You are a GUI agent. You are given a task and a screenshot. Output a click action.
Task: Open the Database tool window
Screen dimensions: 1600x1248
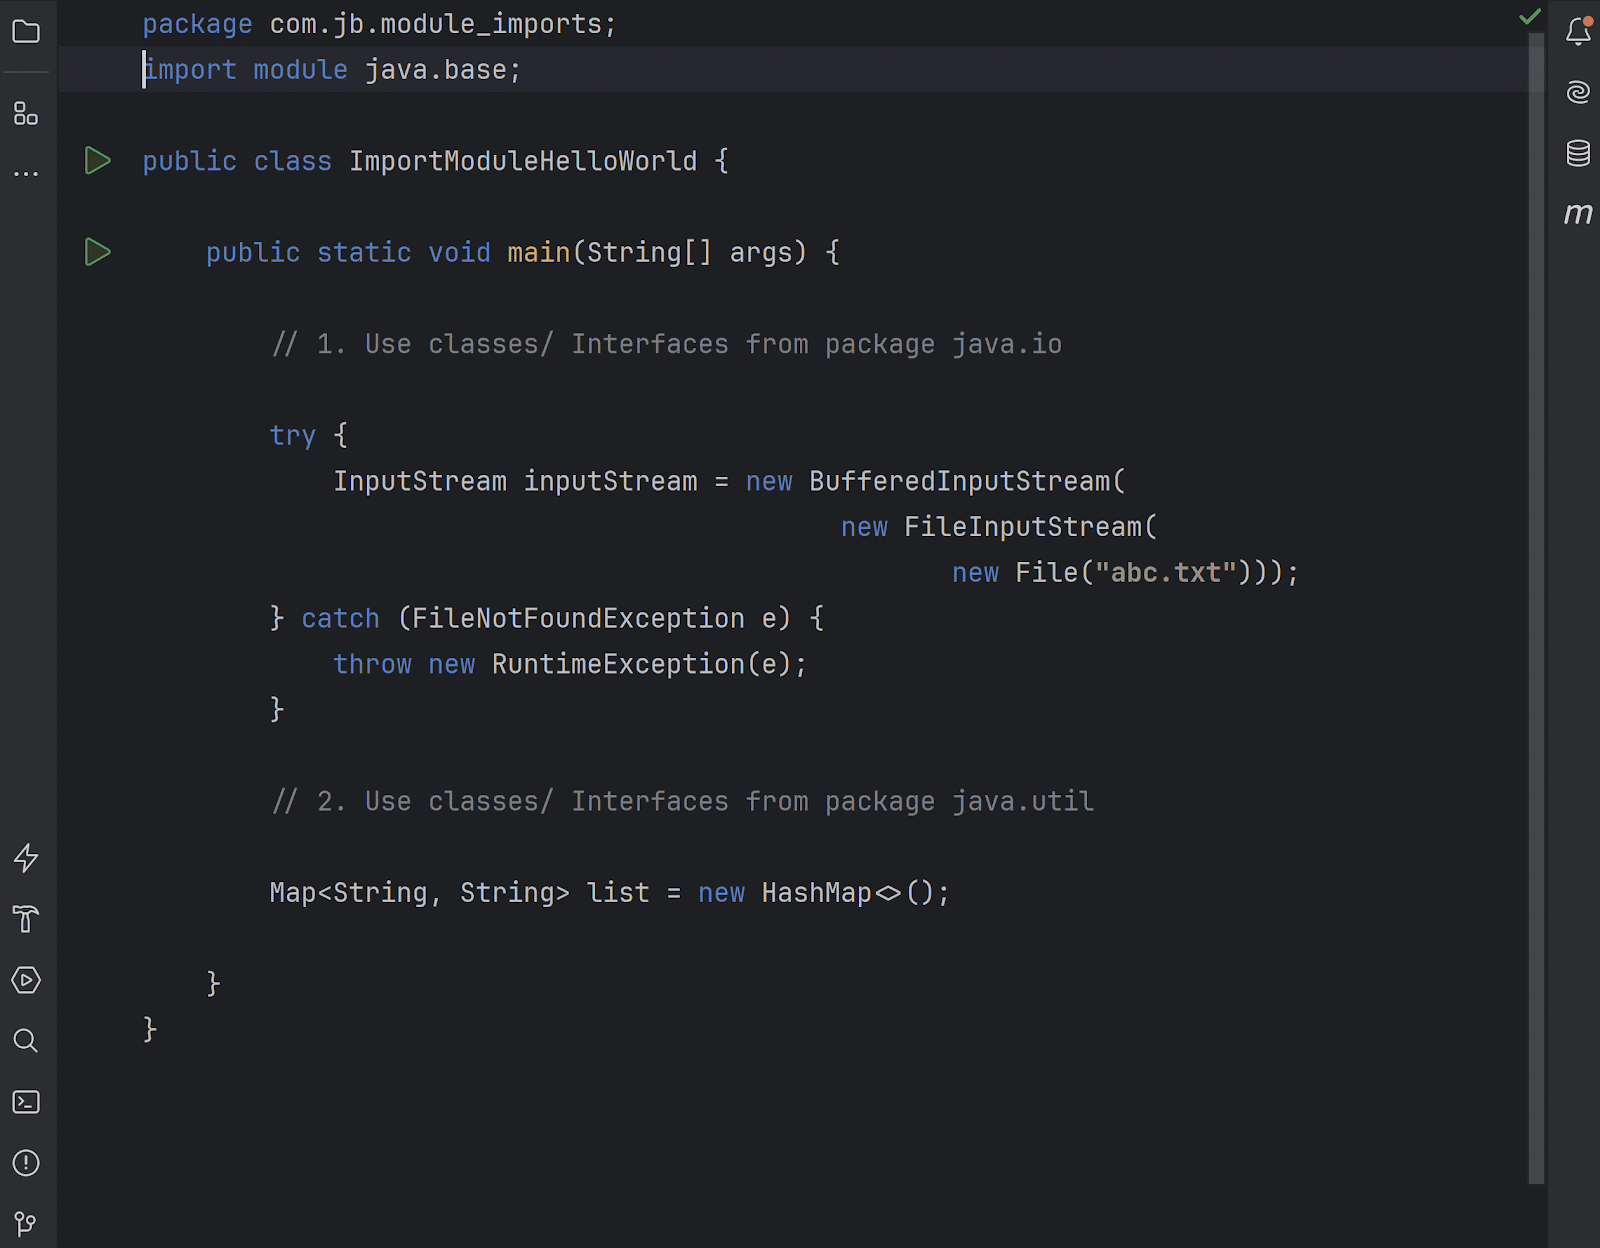tap(1578, 153)
